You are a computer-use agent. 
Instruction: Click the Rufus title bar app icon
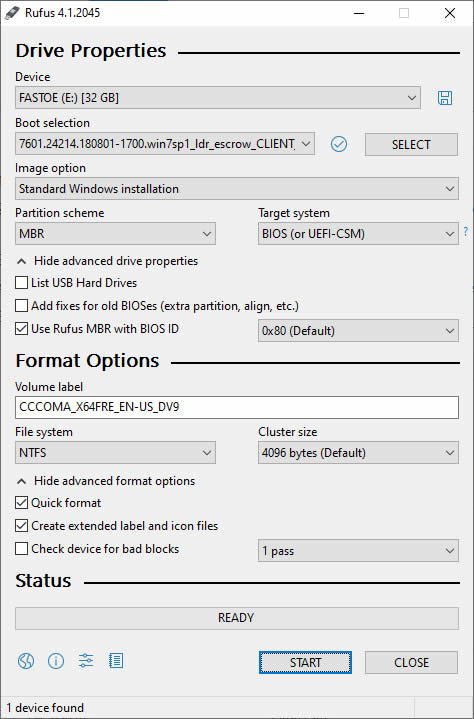13,13
